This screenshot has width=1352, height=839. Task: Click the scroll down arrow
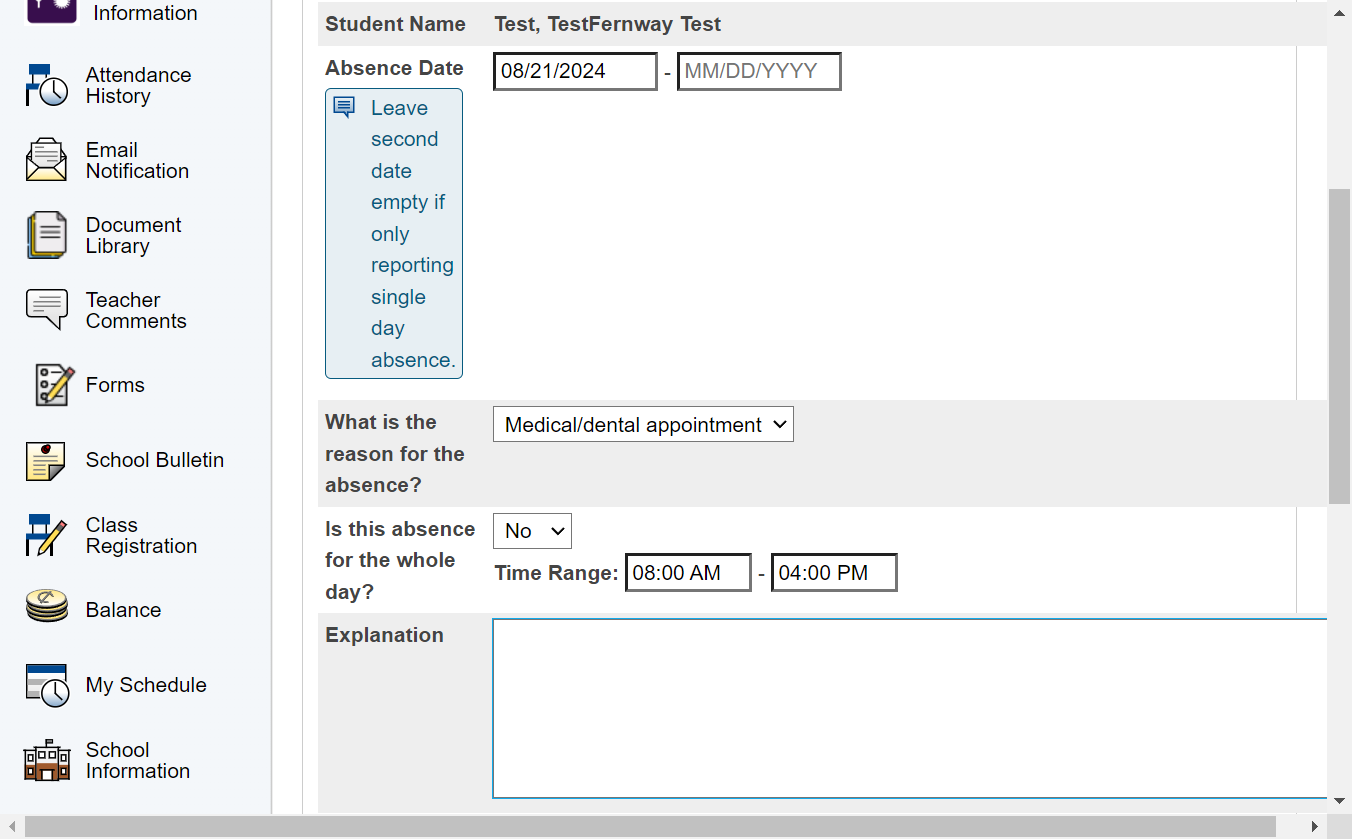[x=1340, y=801]
